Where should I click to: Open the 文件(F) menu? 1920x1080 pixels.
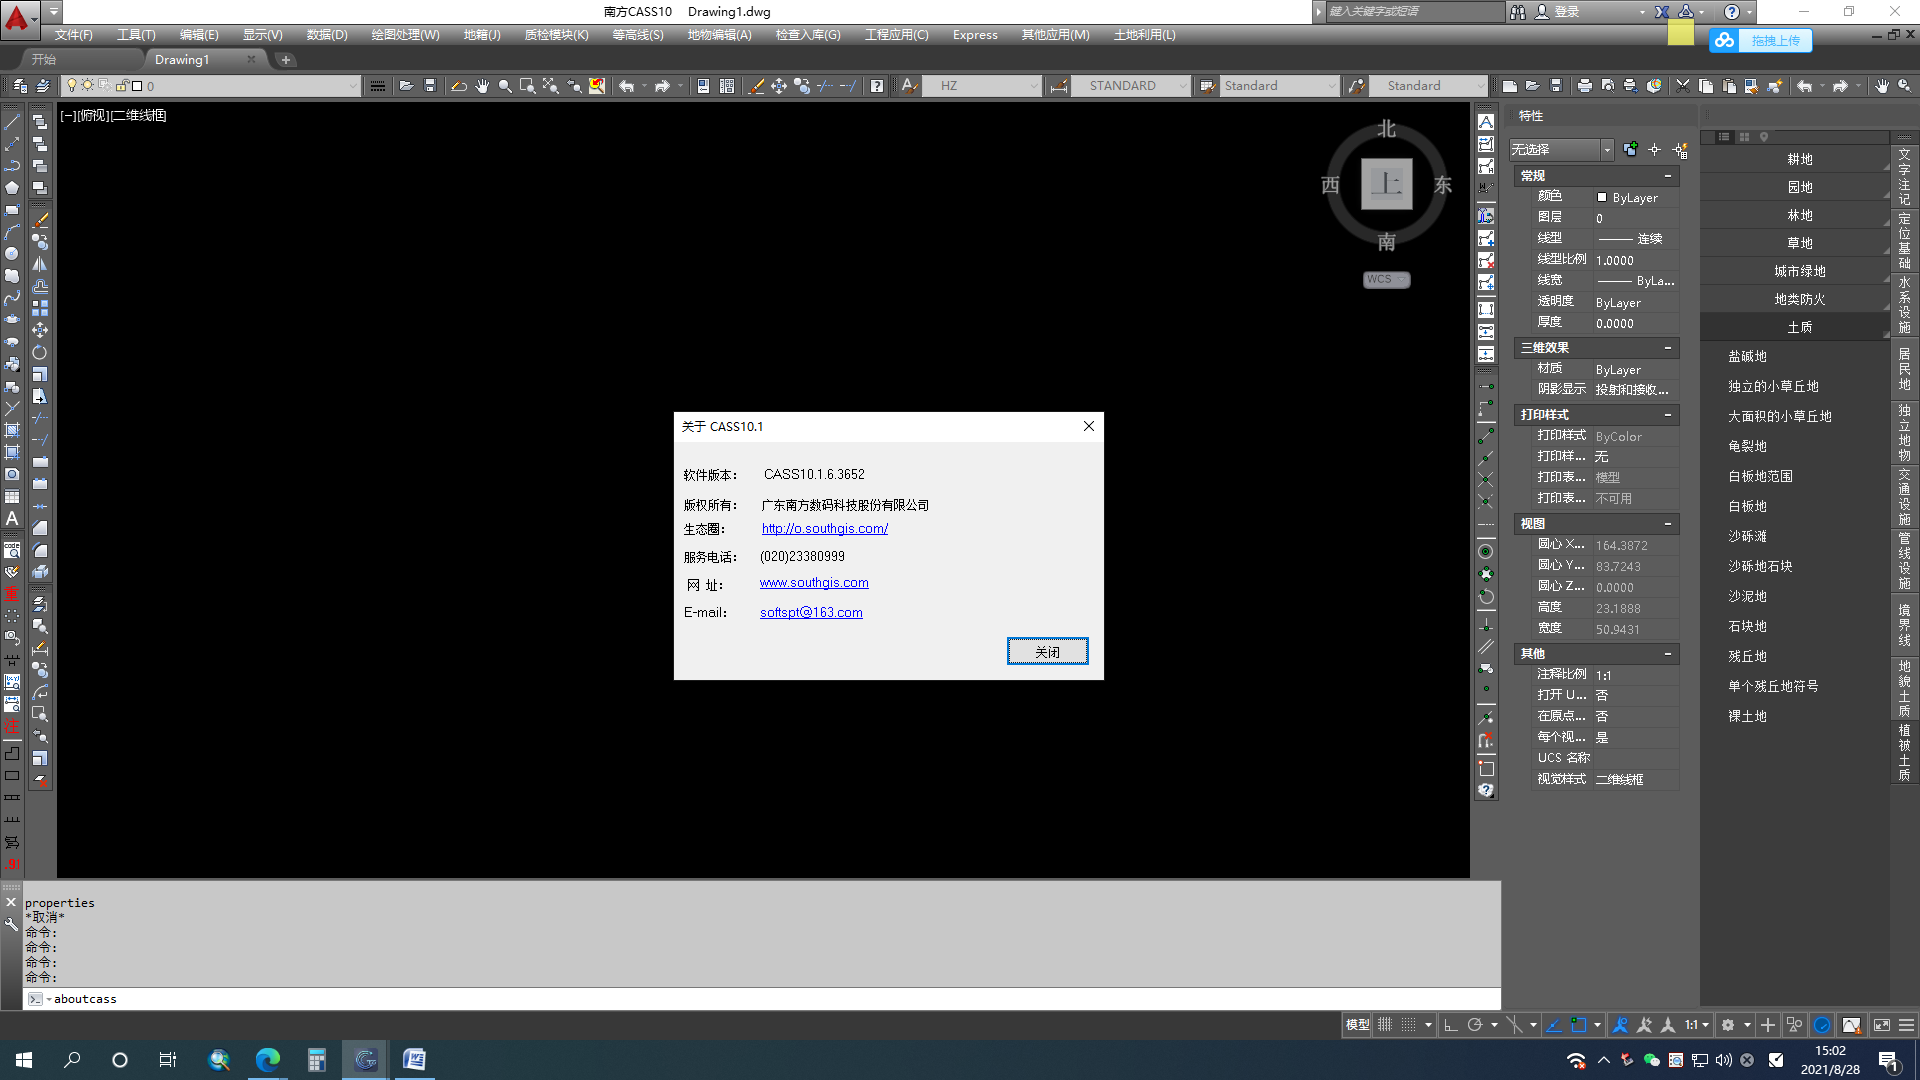[x=73, y=35]
